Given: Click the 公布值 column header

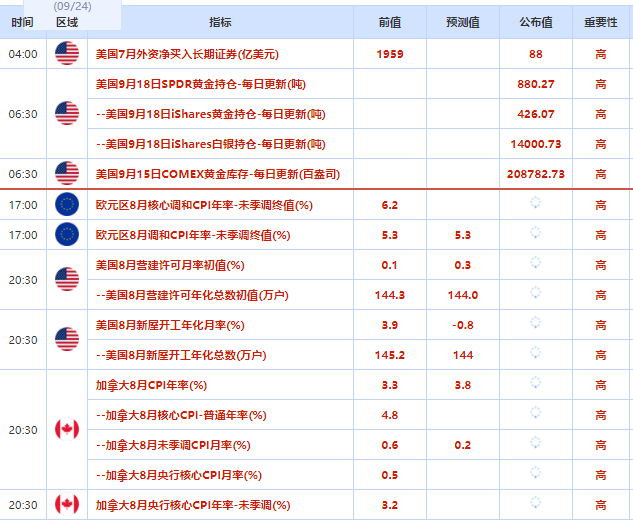Looking at the screenshot, I should pyautogui.click(x=536, y=22).
